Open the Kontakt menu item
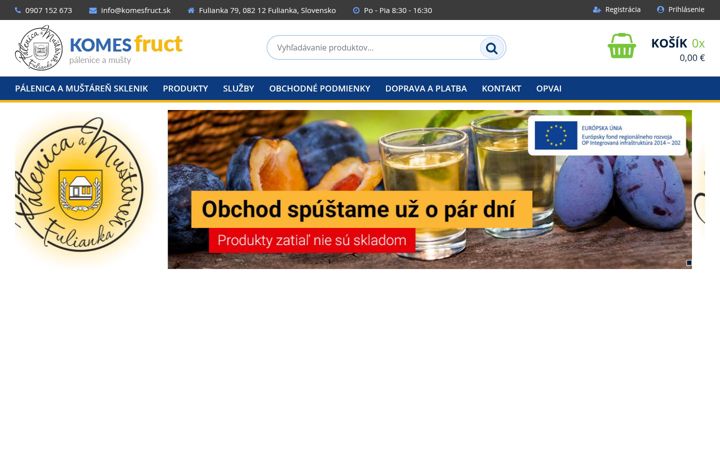 501,89
